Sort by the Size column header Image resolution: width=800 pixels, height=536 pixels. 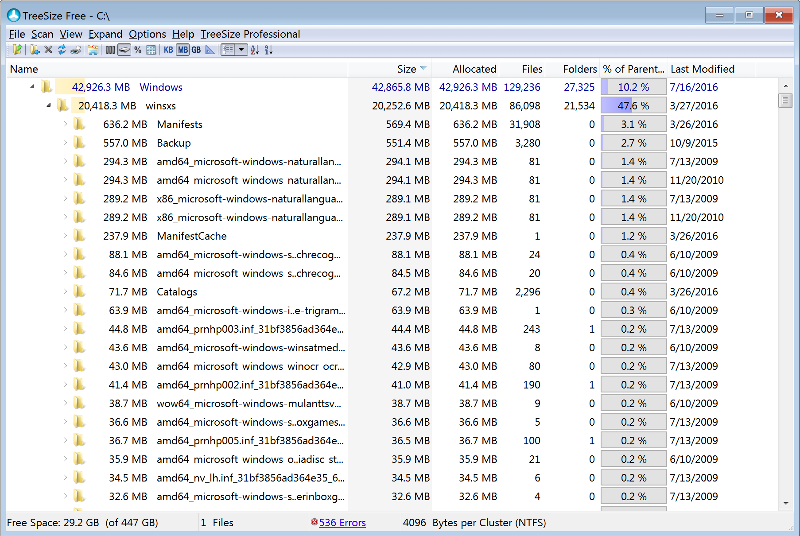click(390, 69)
